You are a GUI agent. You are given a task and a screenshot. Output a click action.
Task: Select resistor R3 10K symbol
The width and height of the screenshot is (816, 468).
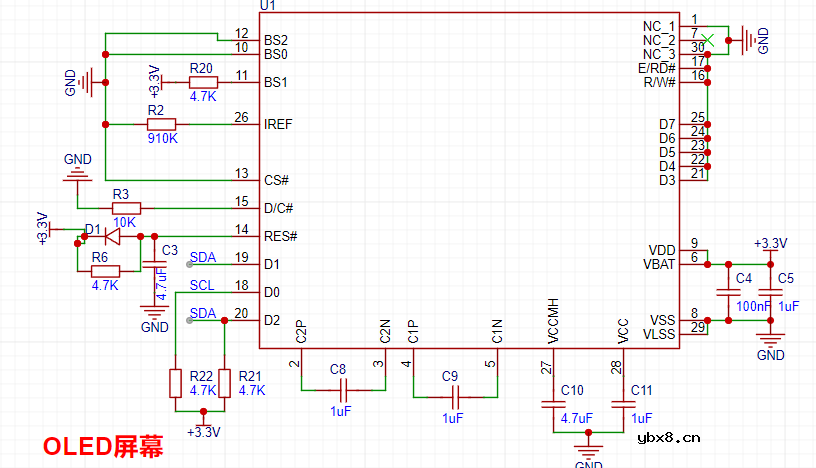click(125, 208)
